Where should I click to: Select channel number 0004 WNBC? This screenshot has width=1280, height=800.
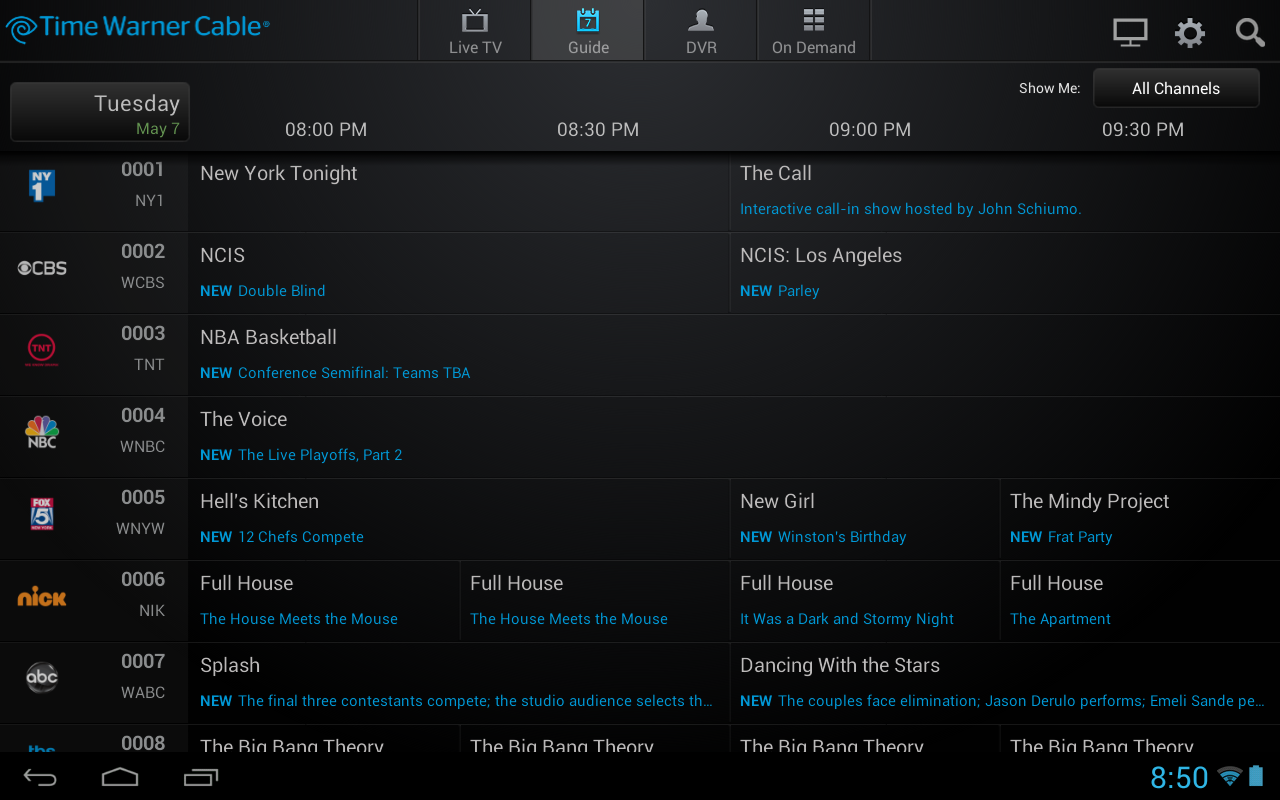(x=142, y=431)
